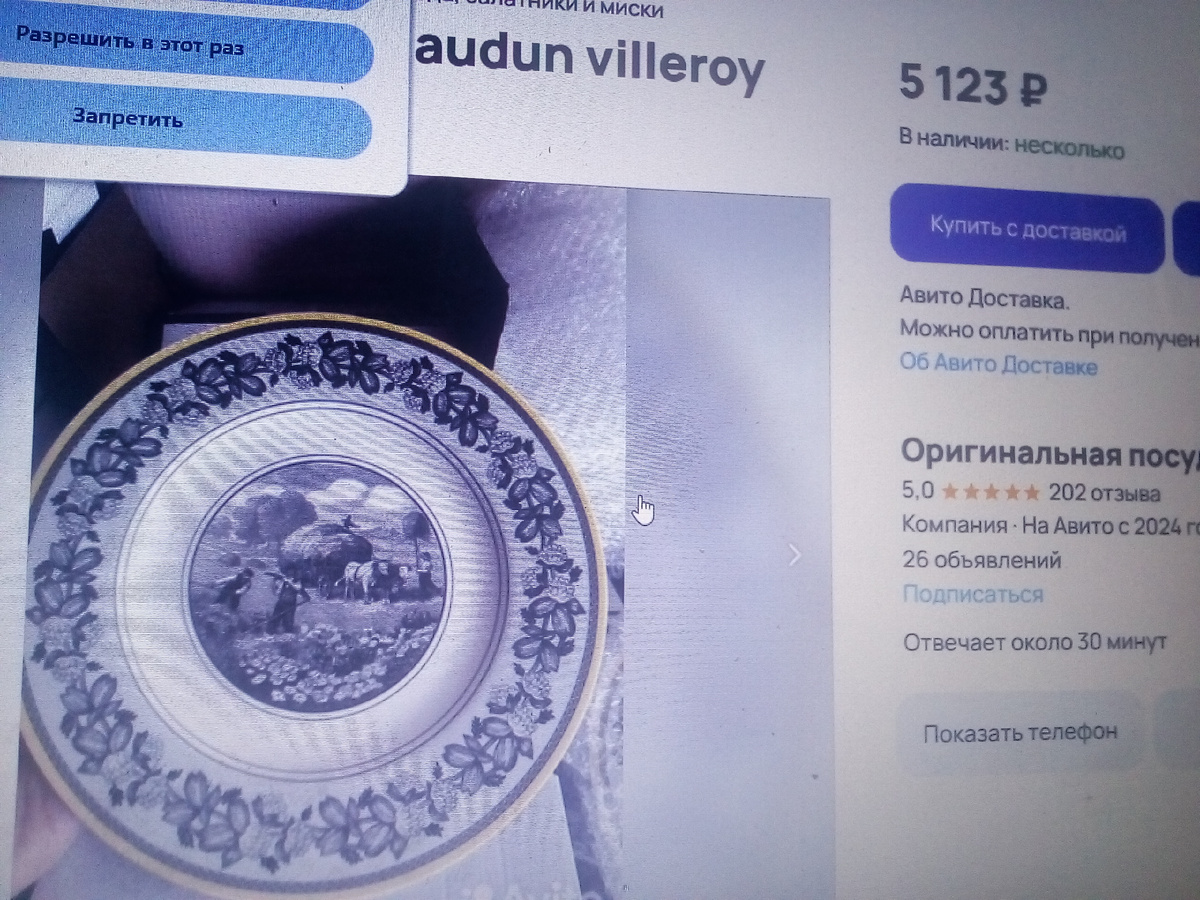The width and height of the screenshot is (1200, 900).
Task: View seller's '26 объявлений' listings
Action: (981, 561)
